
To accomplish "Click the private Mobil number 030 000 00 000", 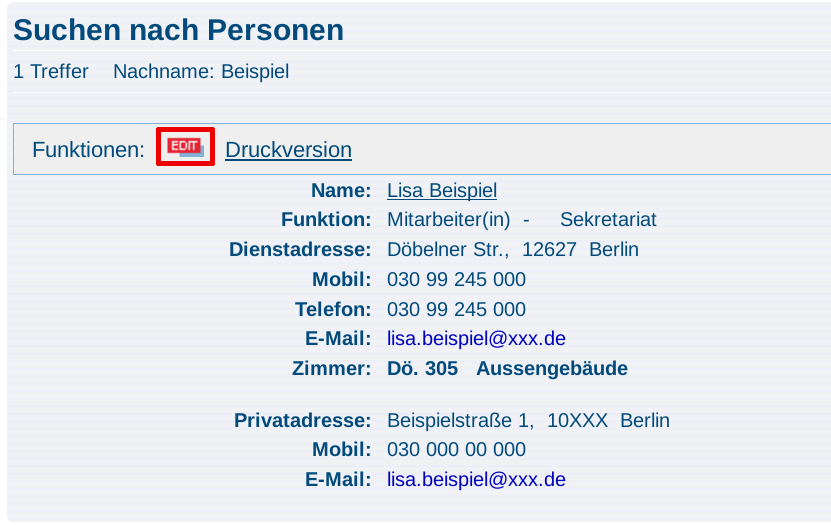I will [456, 449].
